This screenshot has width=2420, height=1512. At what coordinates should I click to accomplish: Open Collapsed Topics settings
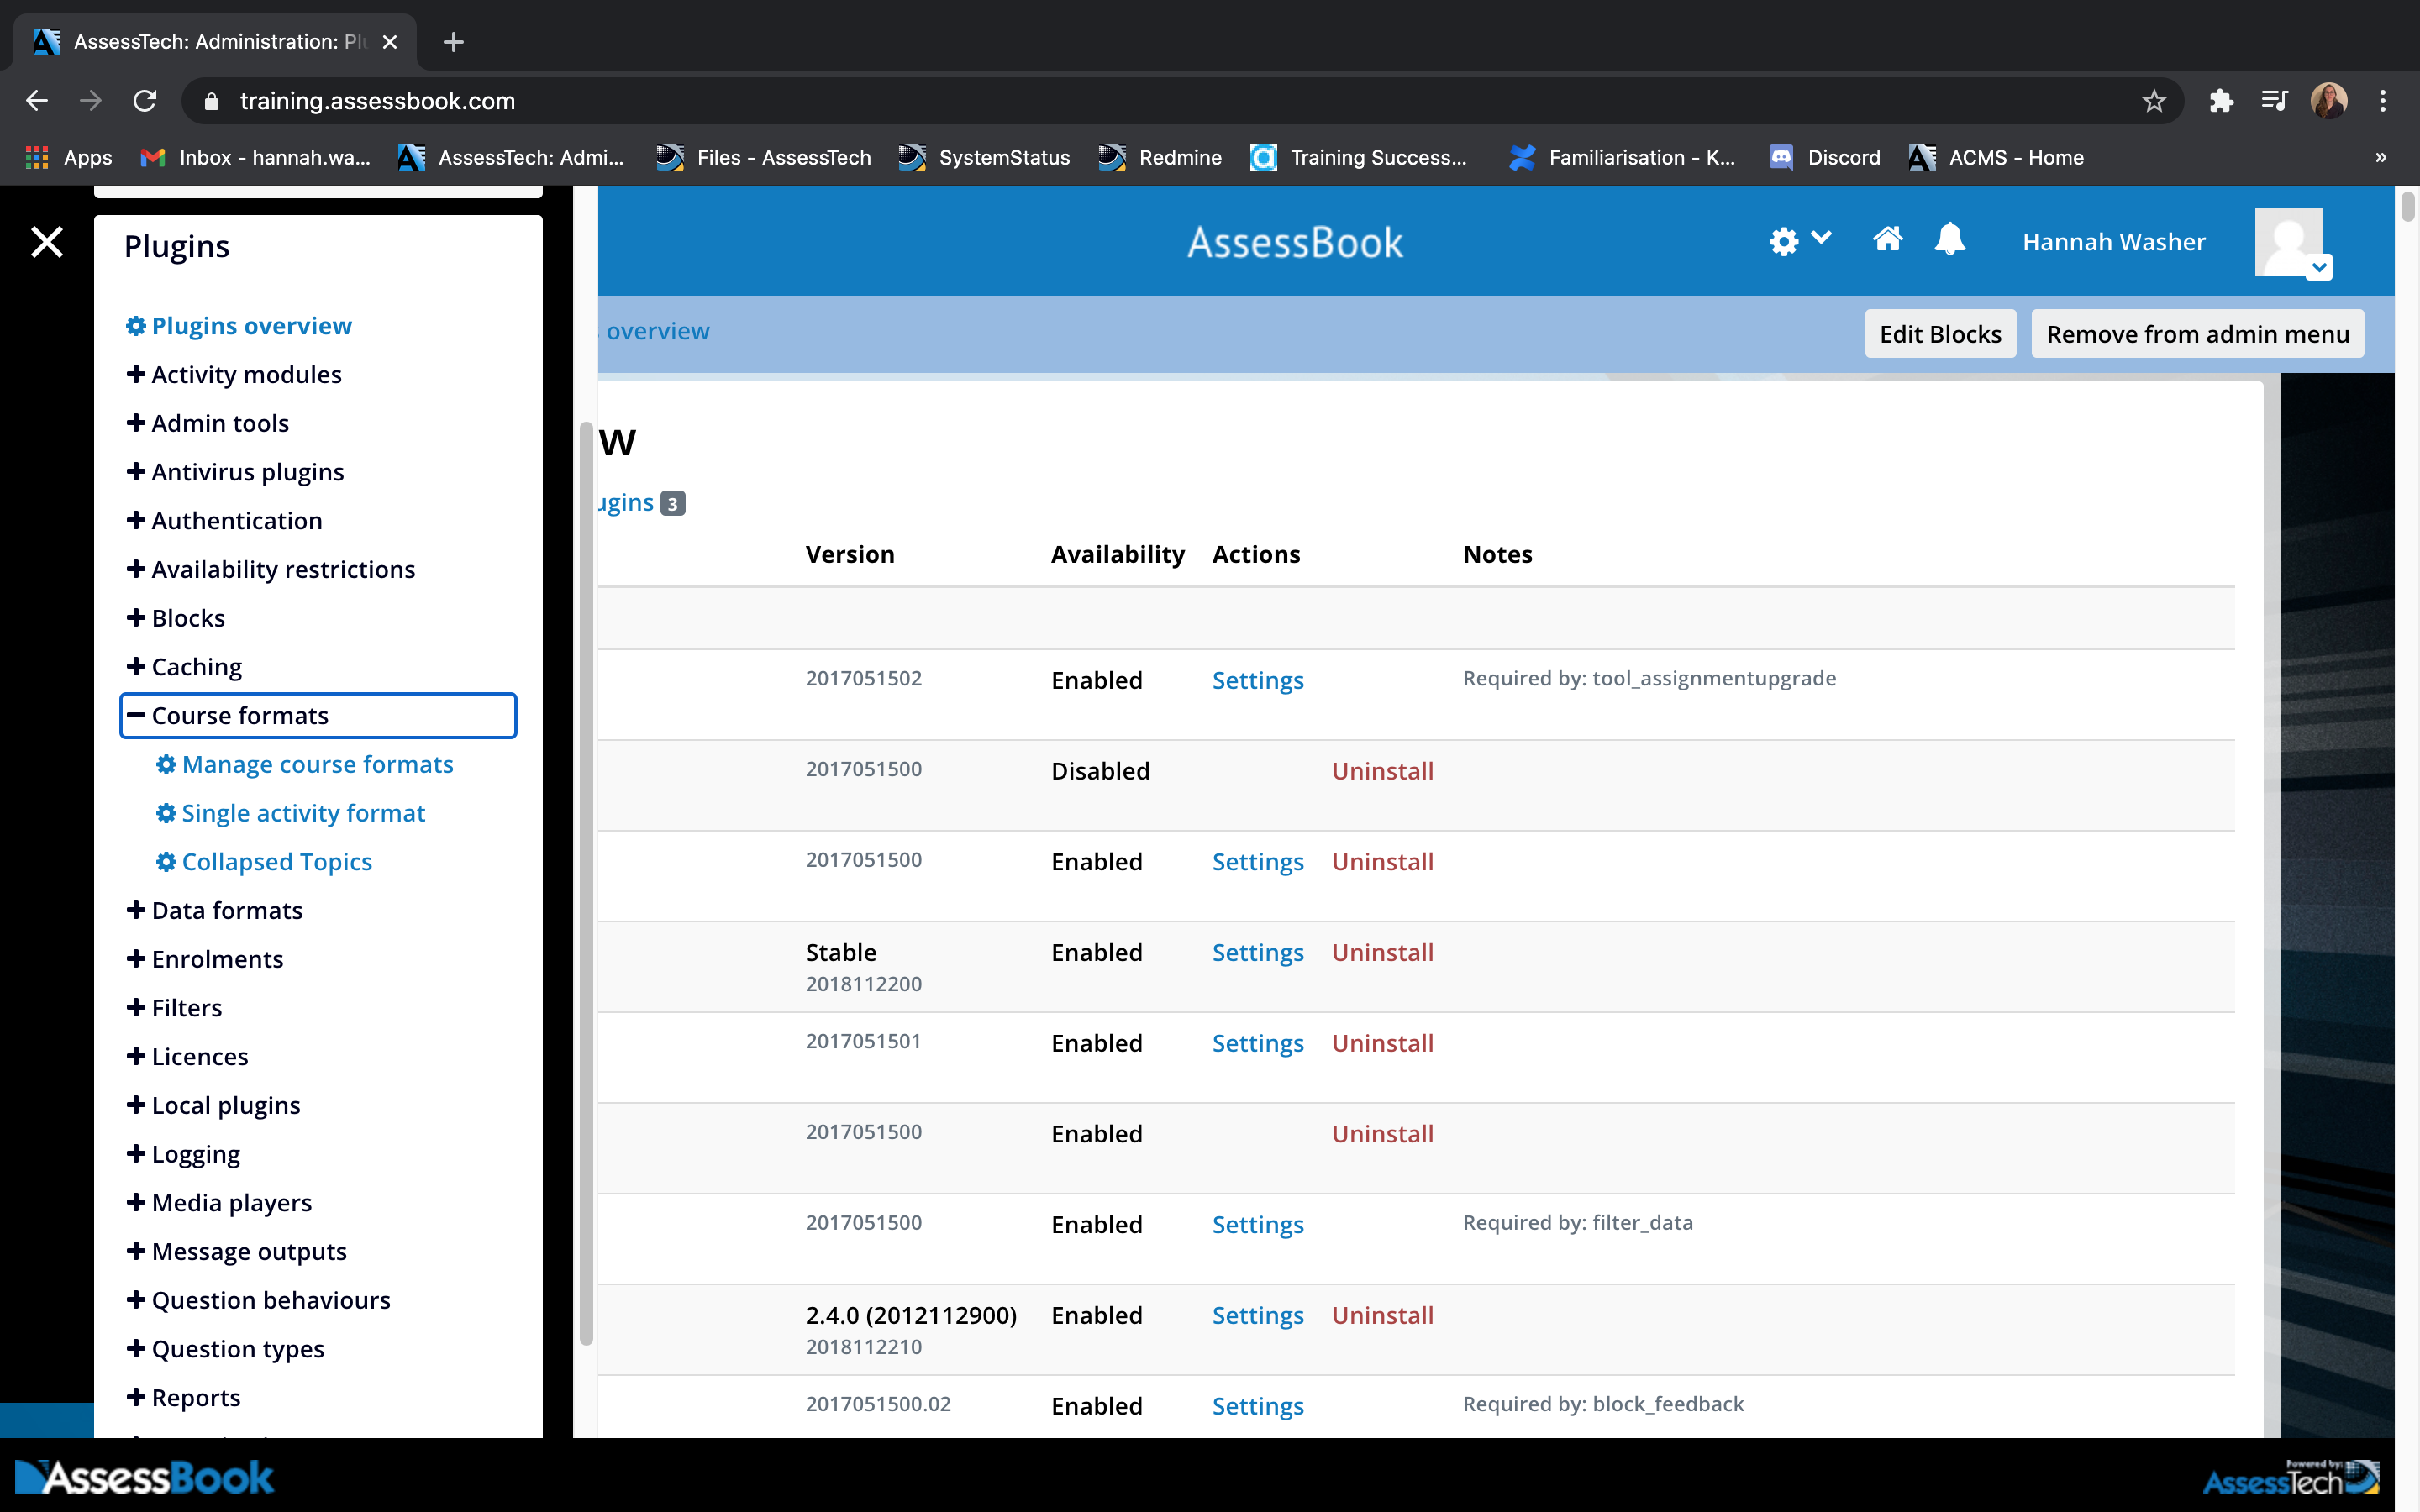point(264,862)
